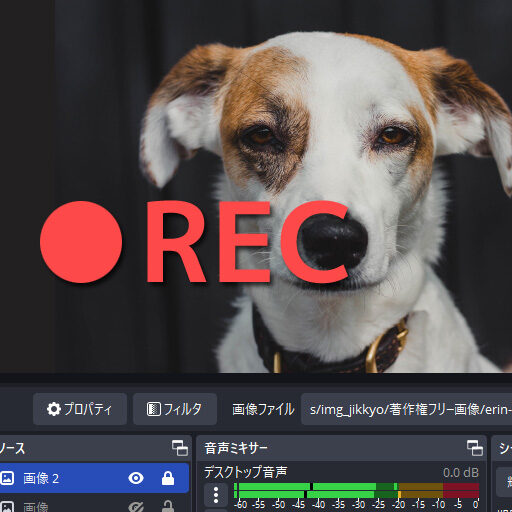Click the 0.0 dB volume readout
Image resolution: width=512 pixels, height=512 pixels.
point(461,472)
